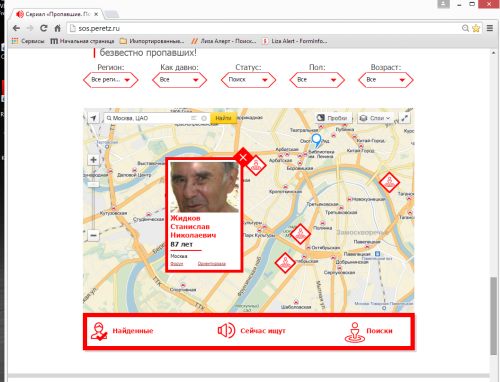Zoom out the map with minus button

point(93,235)
